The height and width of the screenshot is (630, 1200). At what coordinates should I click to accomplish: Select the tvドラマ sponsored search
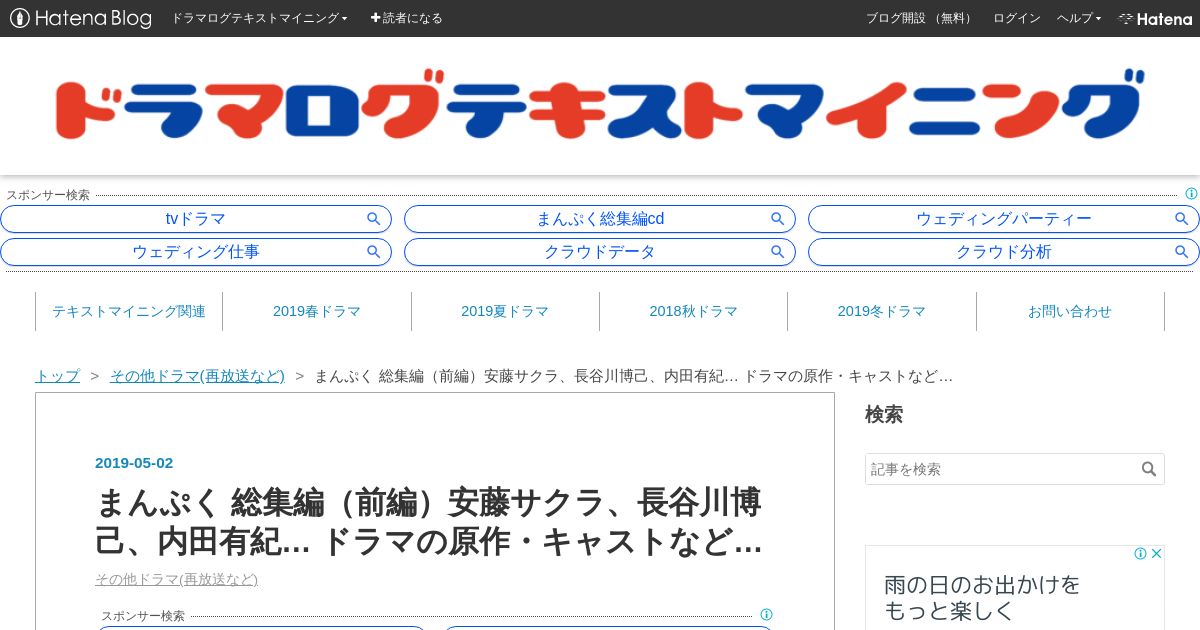tap(196, 219)
